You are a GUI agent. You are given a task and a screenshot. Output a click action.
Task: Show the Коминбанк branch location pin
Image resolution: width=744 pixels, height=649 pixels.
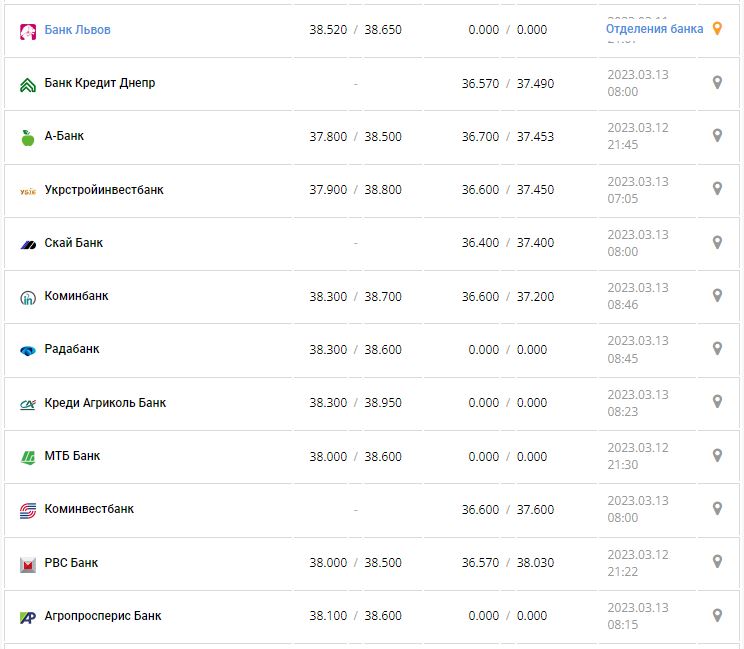pos(717,295)
